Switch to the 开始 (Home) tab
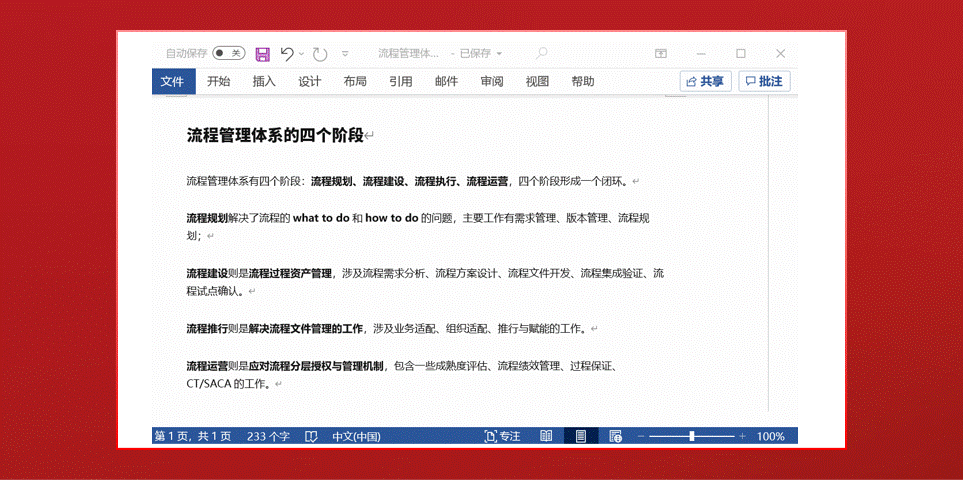The width and height of the screenshot is (963, 480). tap(219, 82)
